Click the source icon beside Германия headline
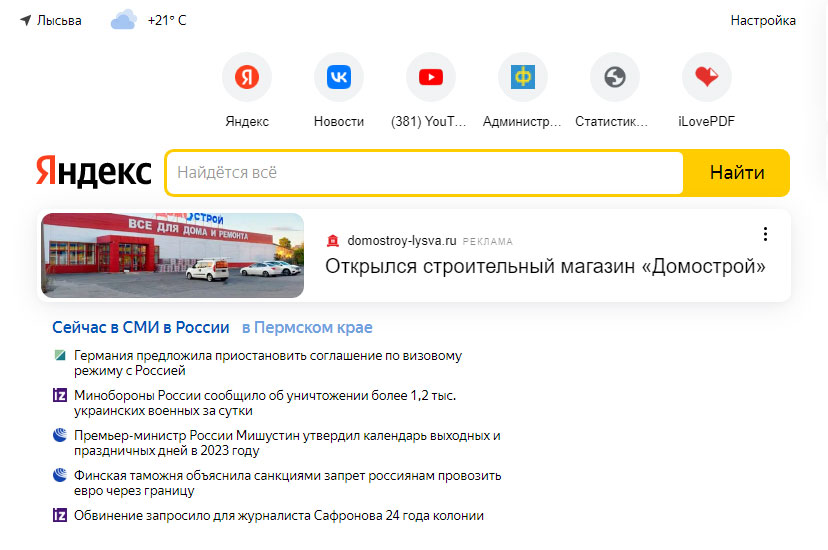Viewport: 828px width, 550px height. pyautogui.click(x=60, y=355)
